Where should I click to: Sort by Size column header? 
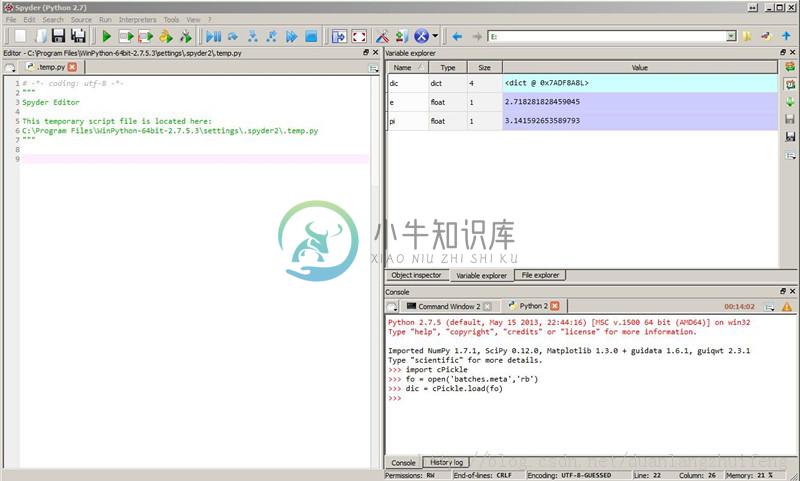tap(484, 67)
